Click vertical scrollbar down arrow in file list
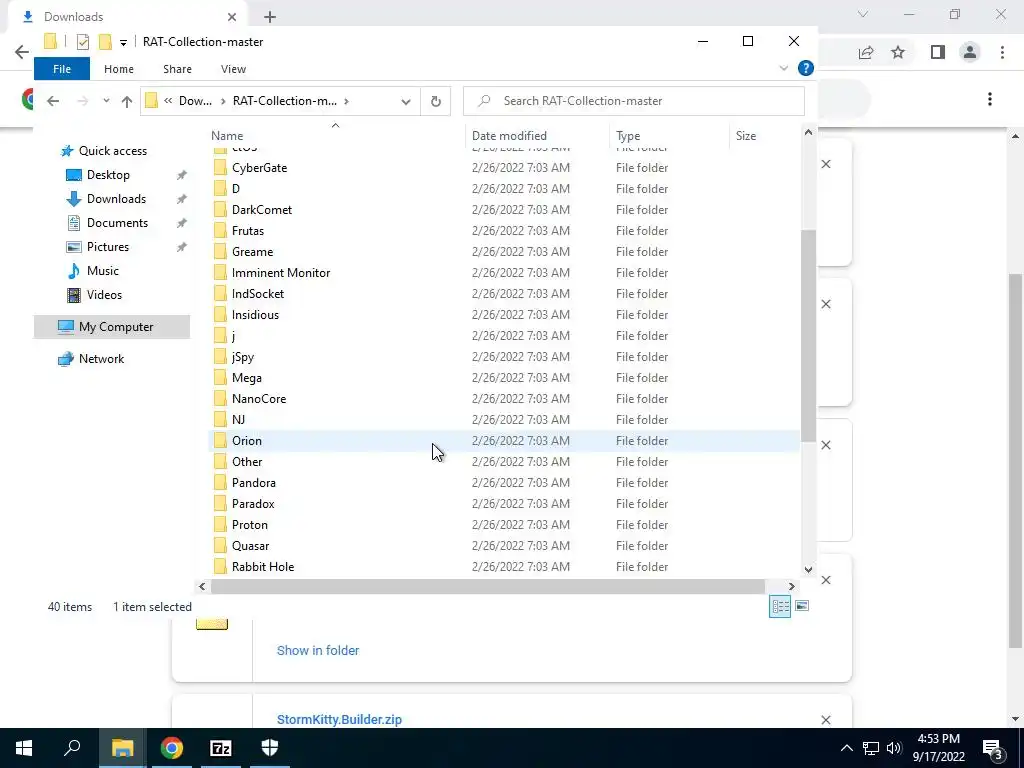Image resolution: width=1024 pixels, height=768 pixels. tap(808, 569)
